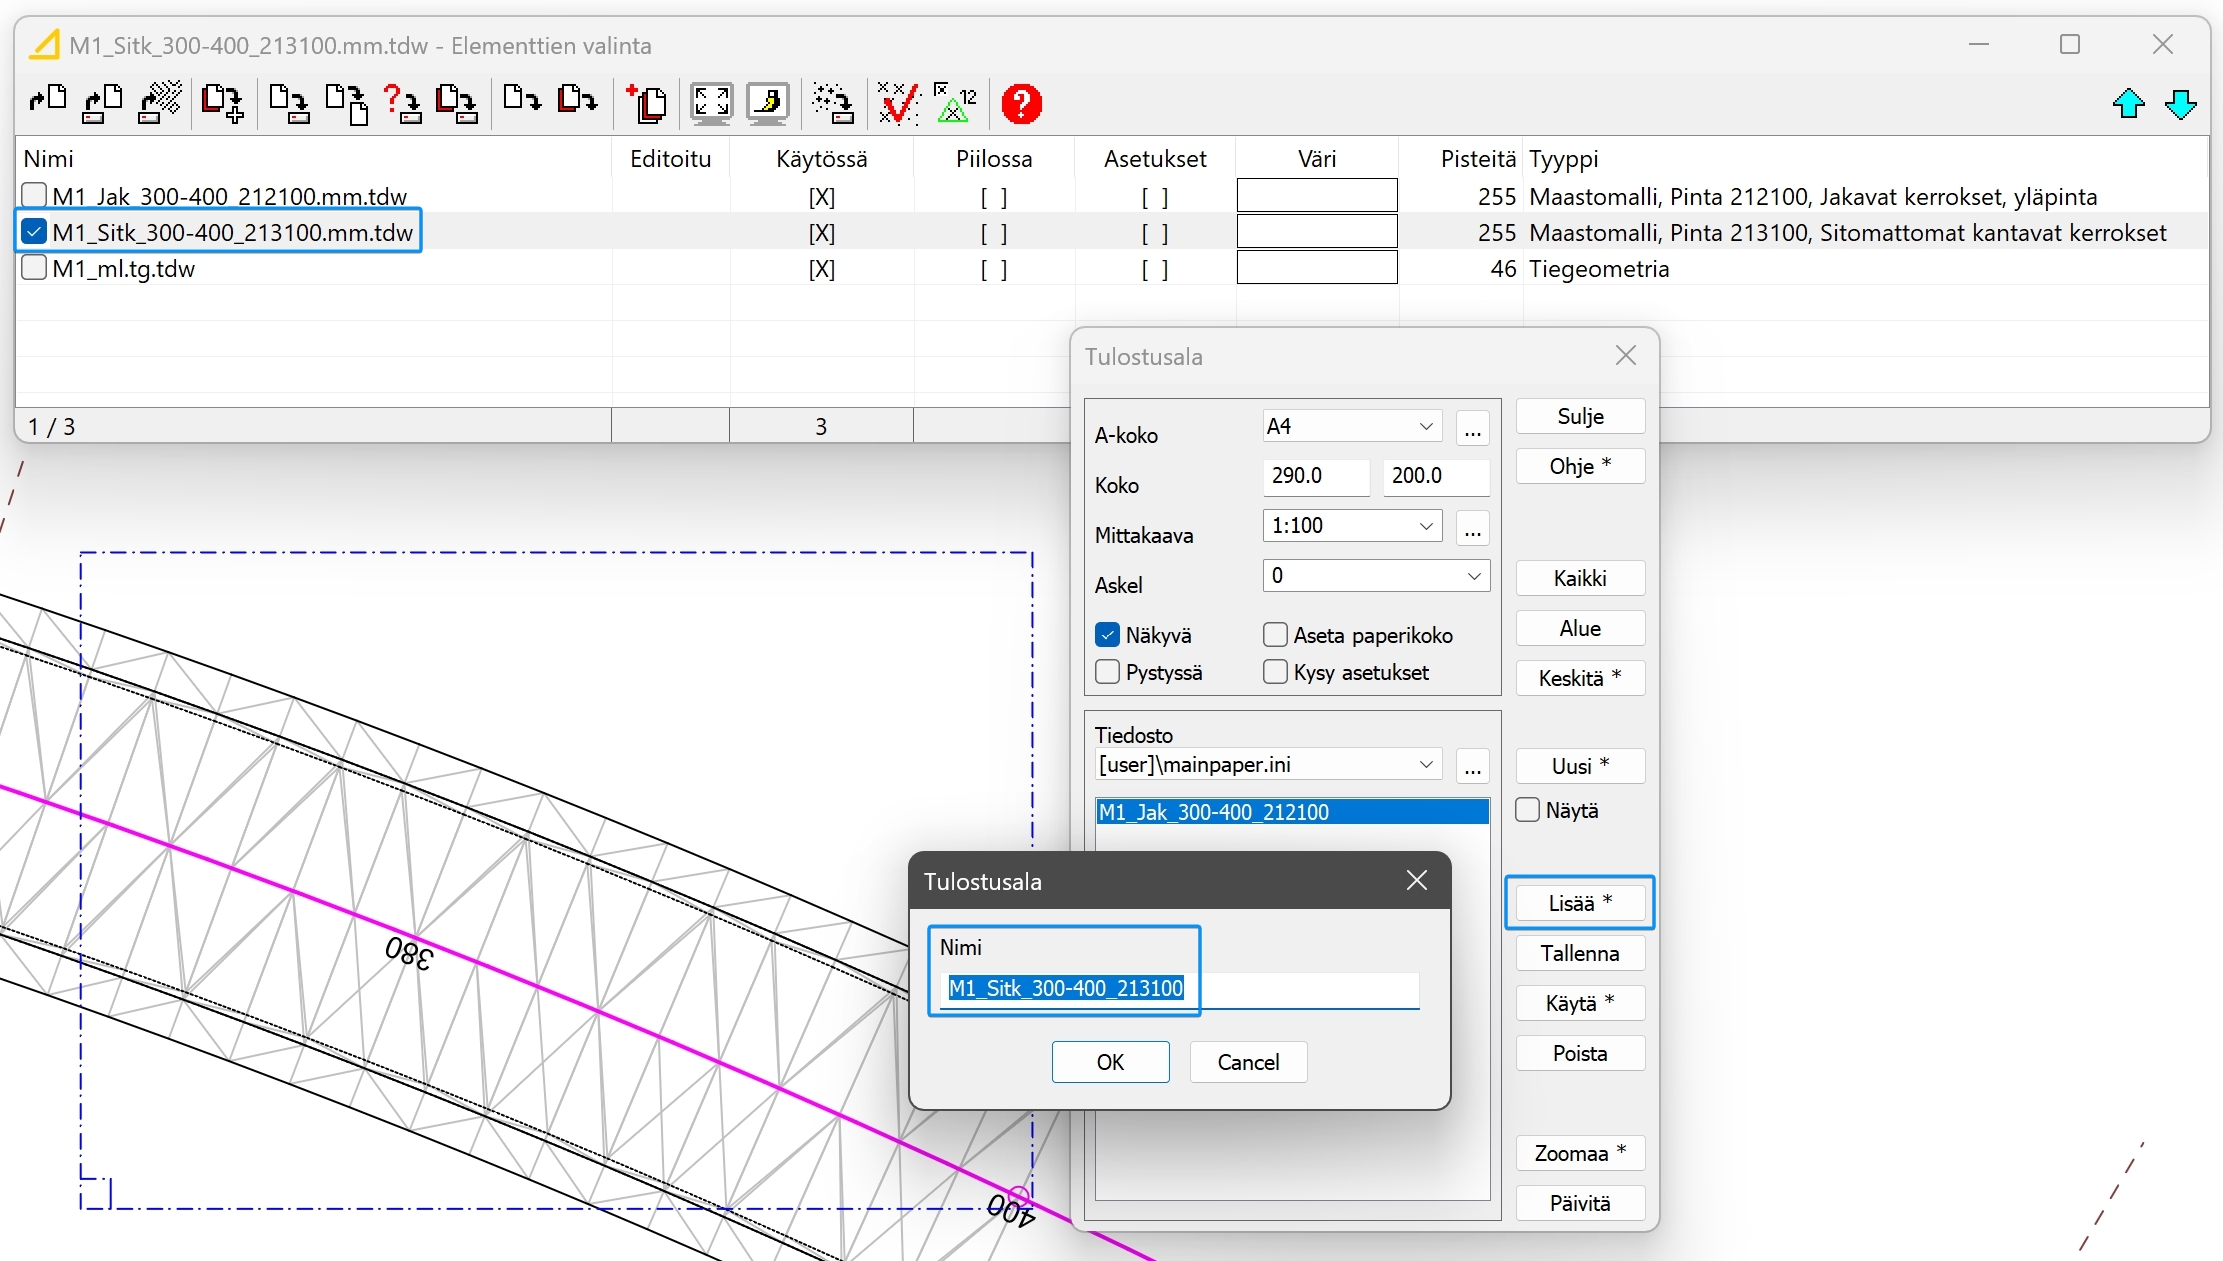Open the Tiedosto dropdown with mainpaper.ini
2223x1261 pixels.
click(1268, 765)
